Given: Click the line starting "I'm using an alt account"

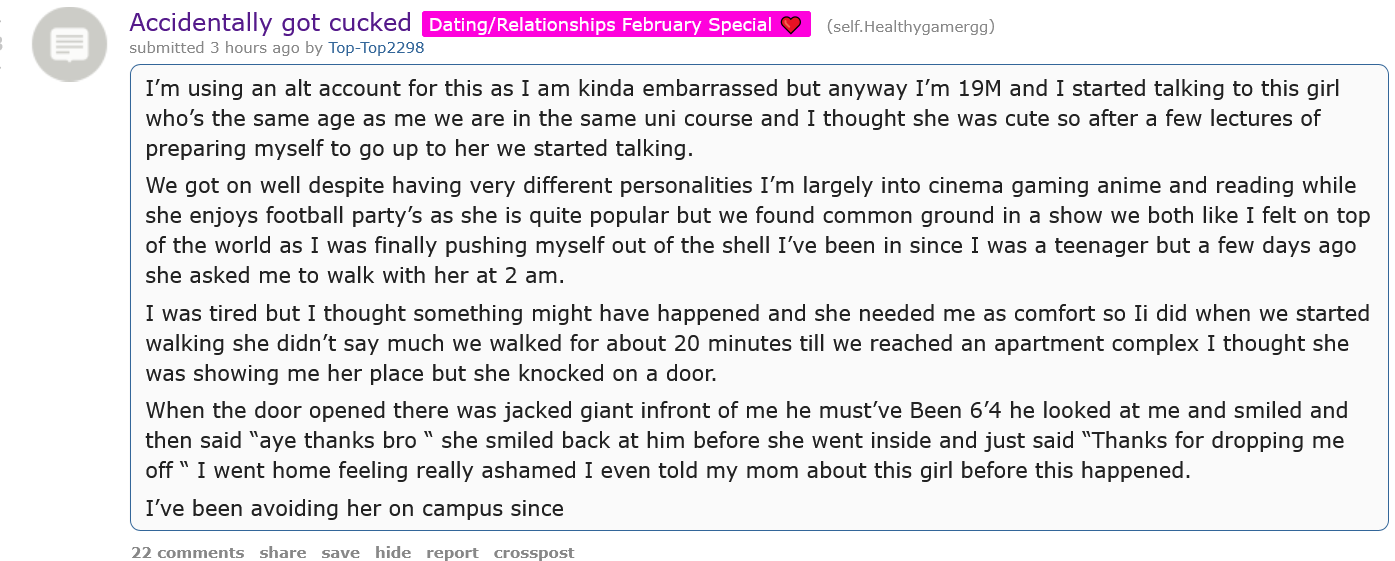Looking at the screenshot, I should (742, 89).
